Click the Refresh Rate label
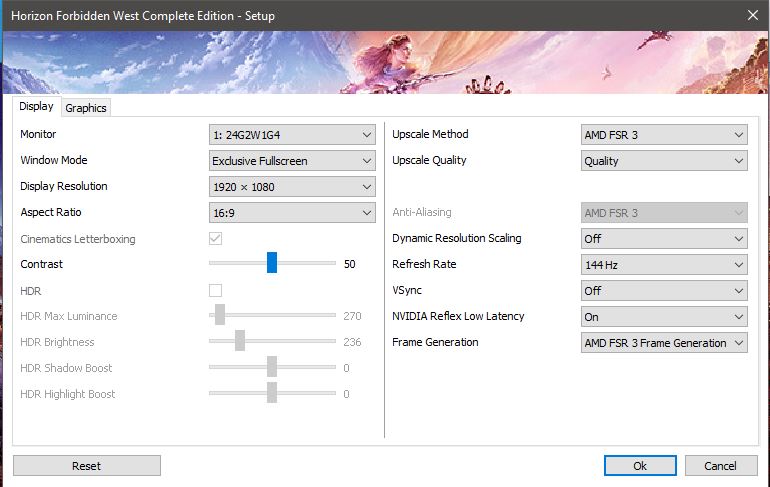Screen dimensions: 770x487 (x=424, y=264)
